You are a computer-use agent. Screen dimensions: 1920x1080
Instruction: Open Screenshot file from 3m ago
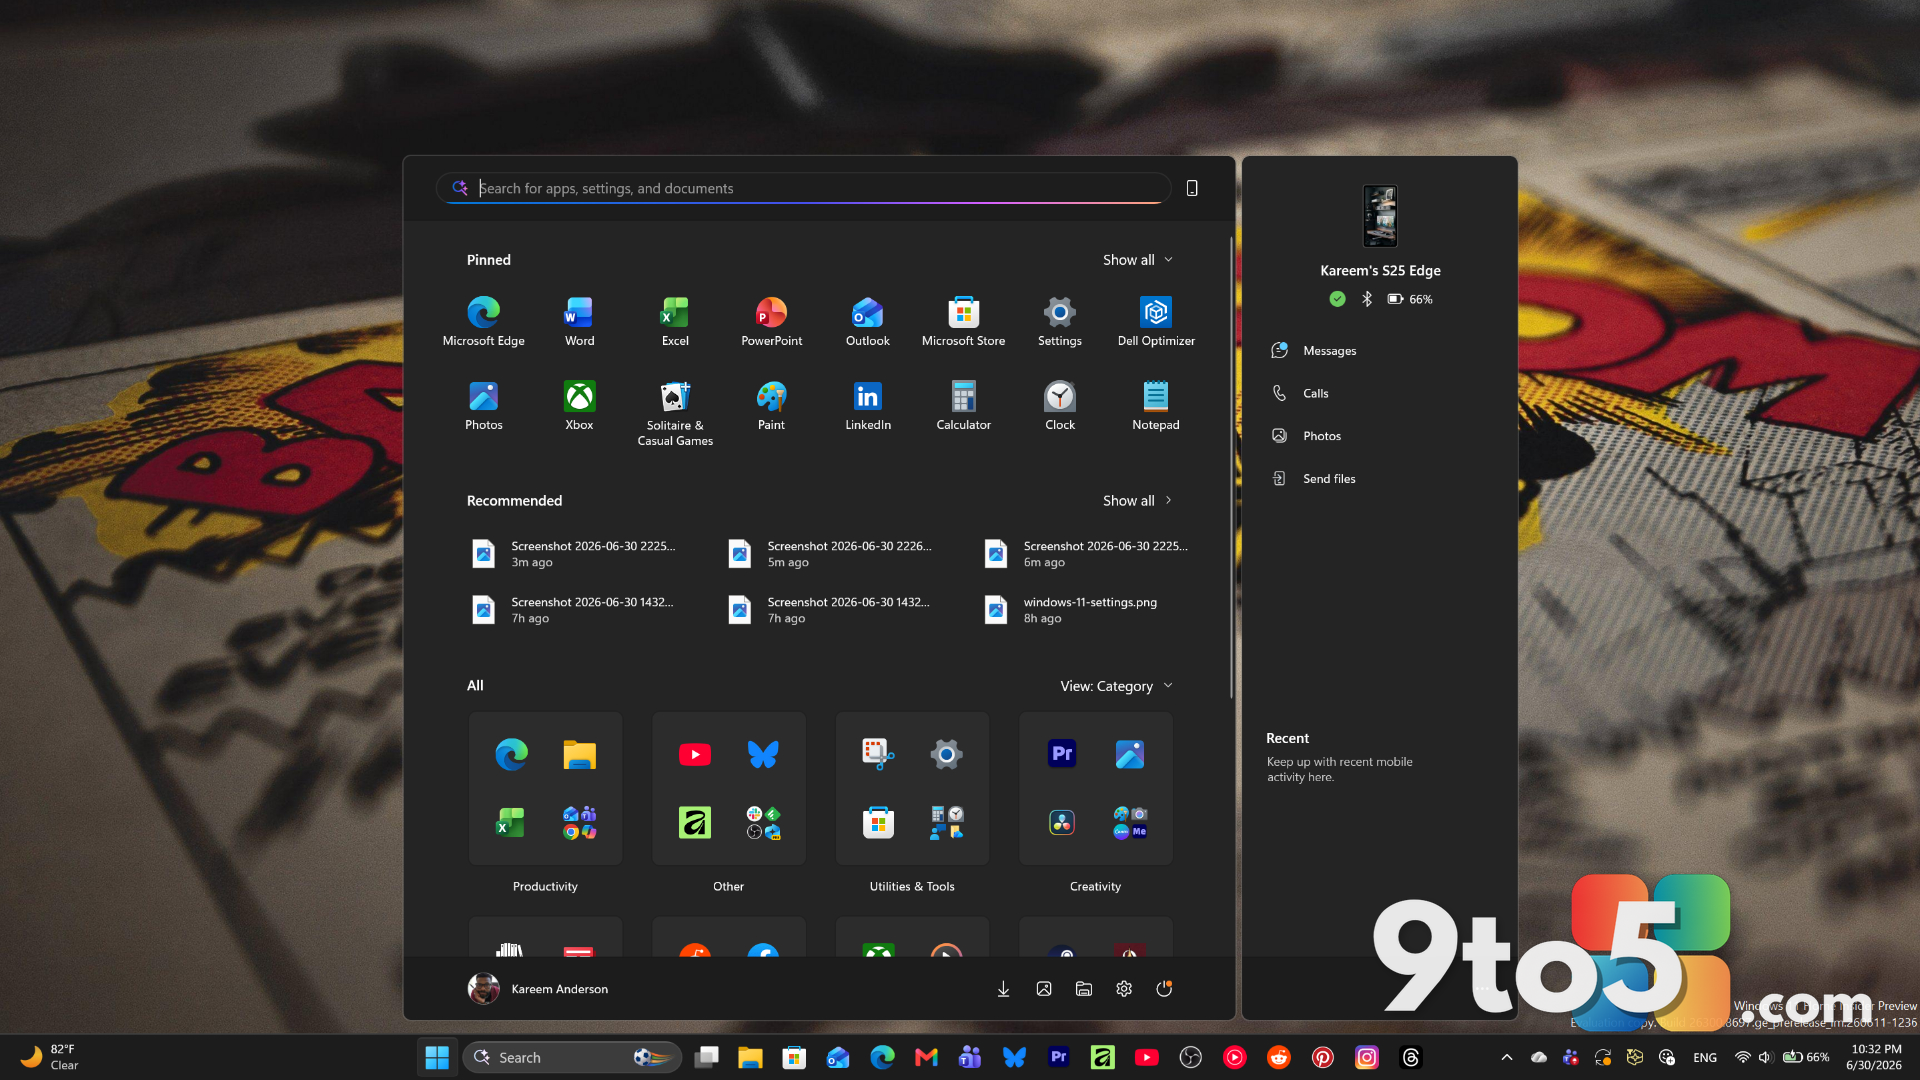(575, 554)
